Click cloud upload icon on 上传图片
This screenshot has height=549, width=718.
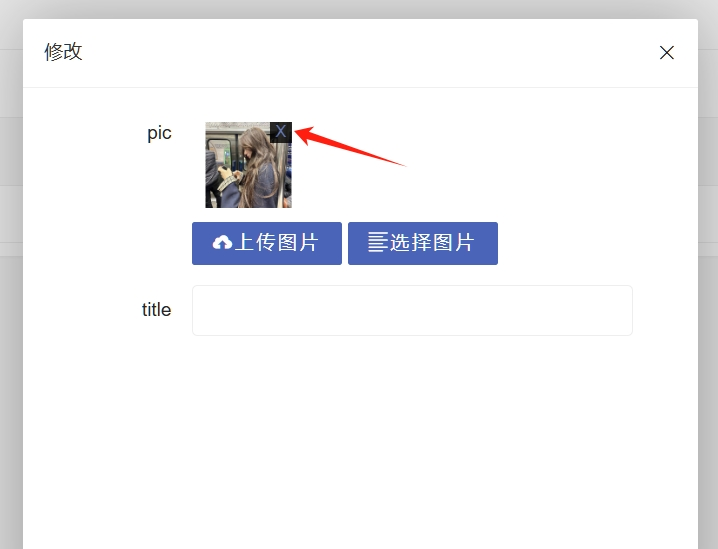pyautogui.click(x=223, y=242)
